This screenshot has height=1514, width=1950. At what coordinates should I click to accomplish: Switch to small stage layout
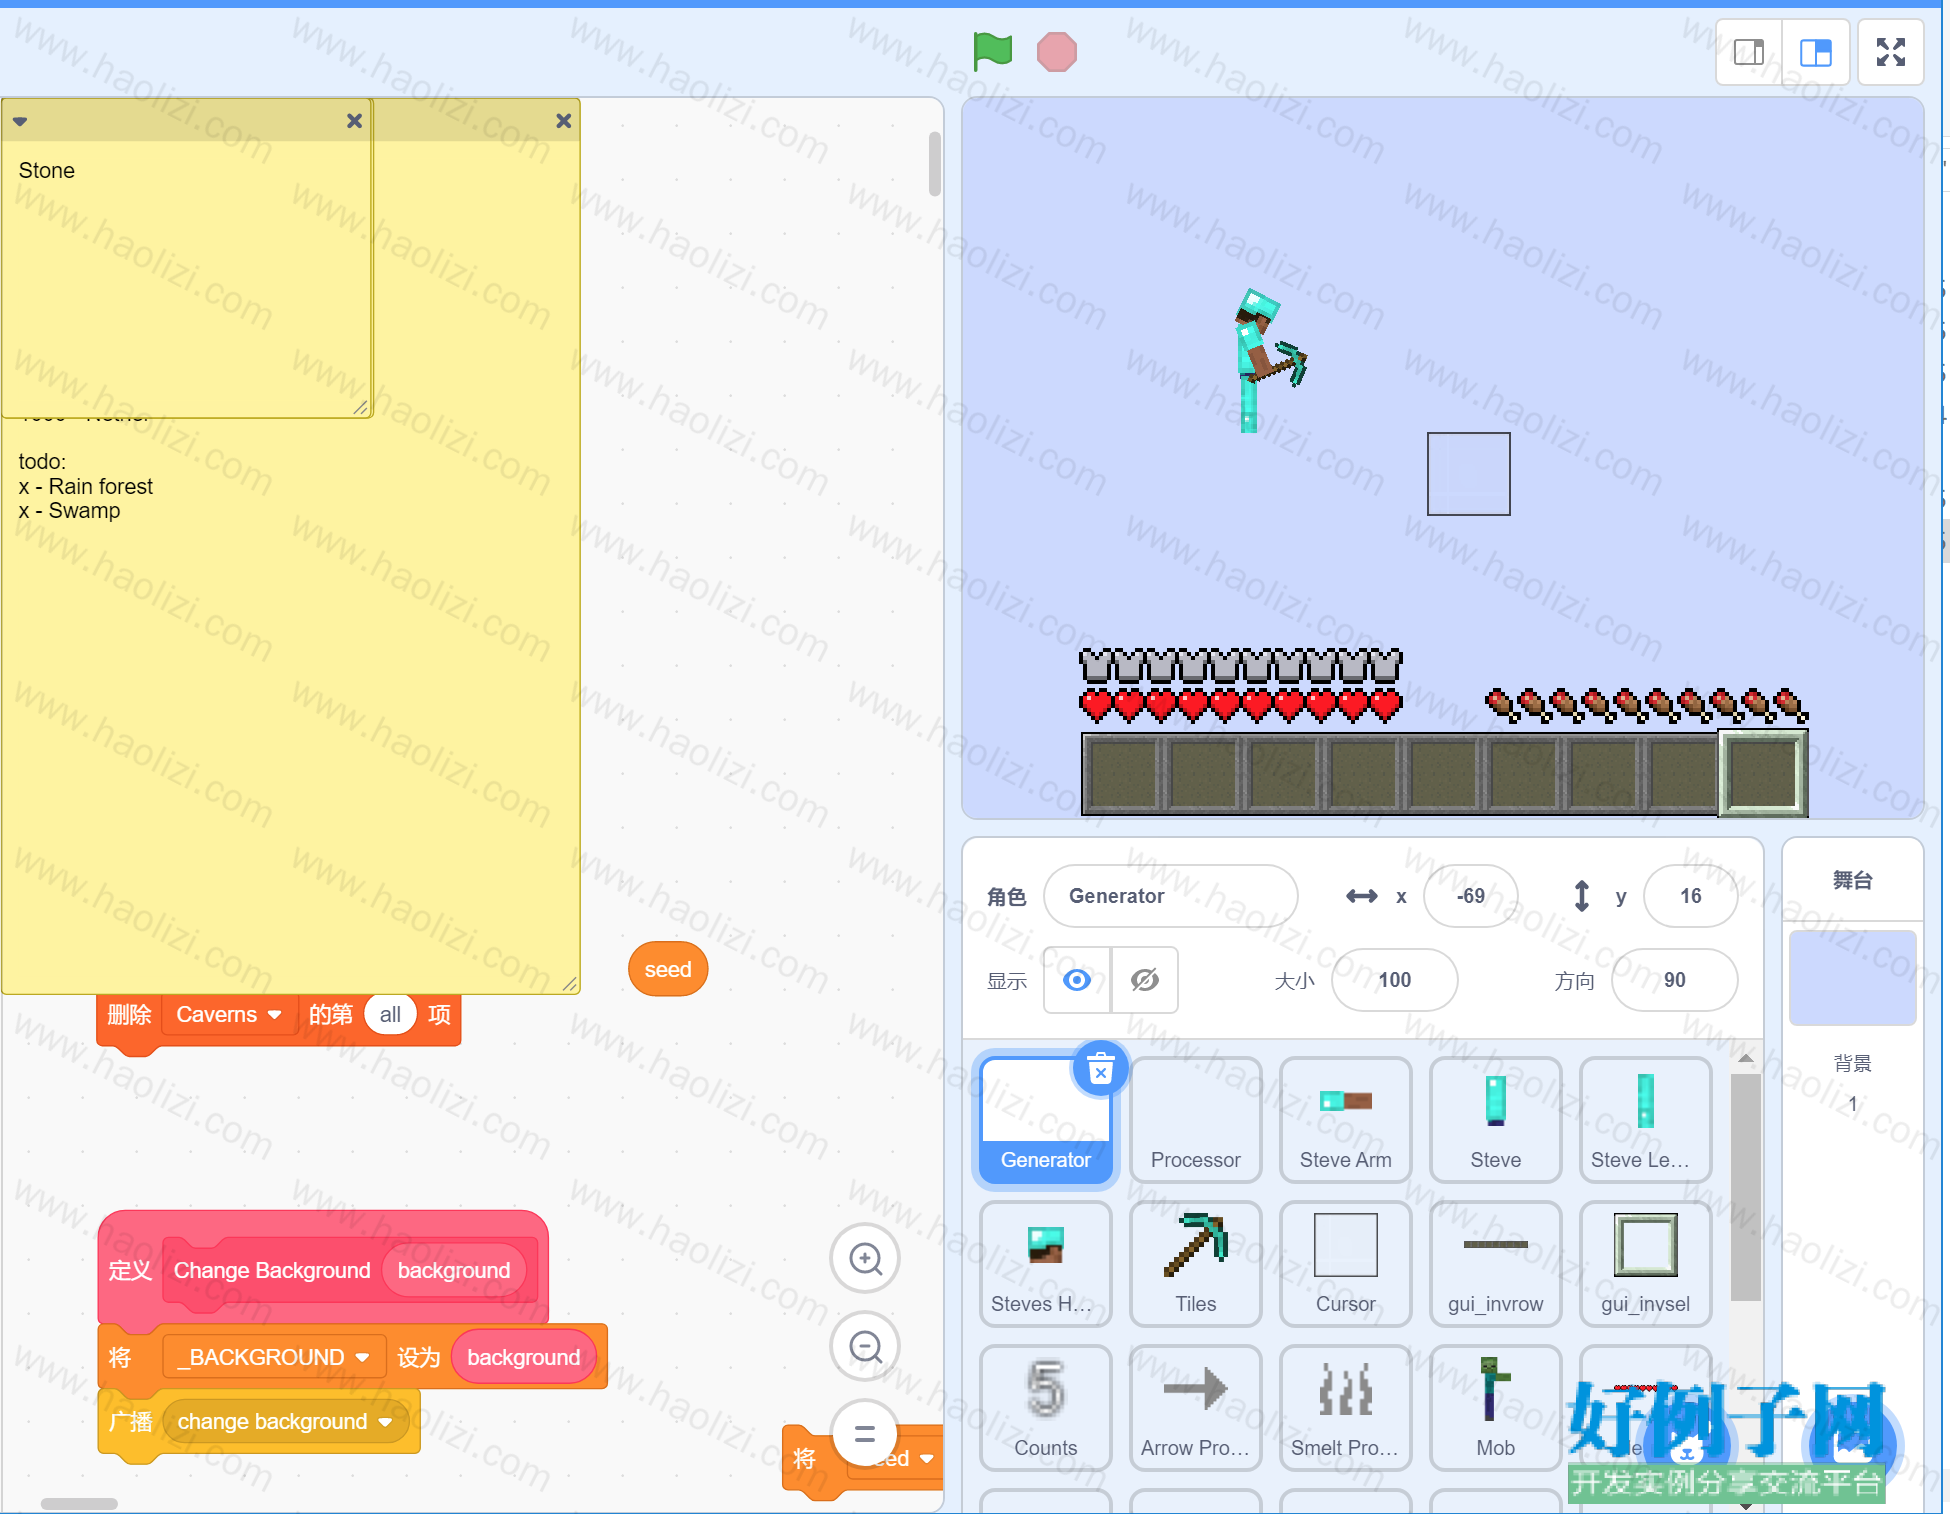1749,52
